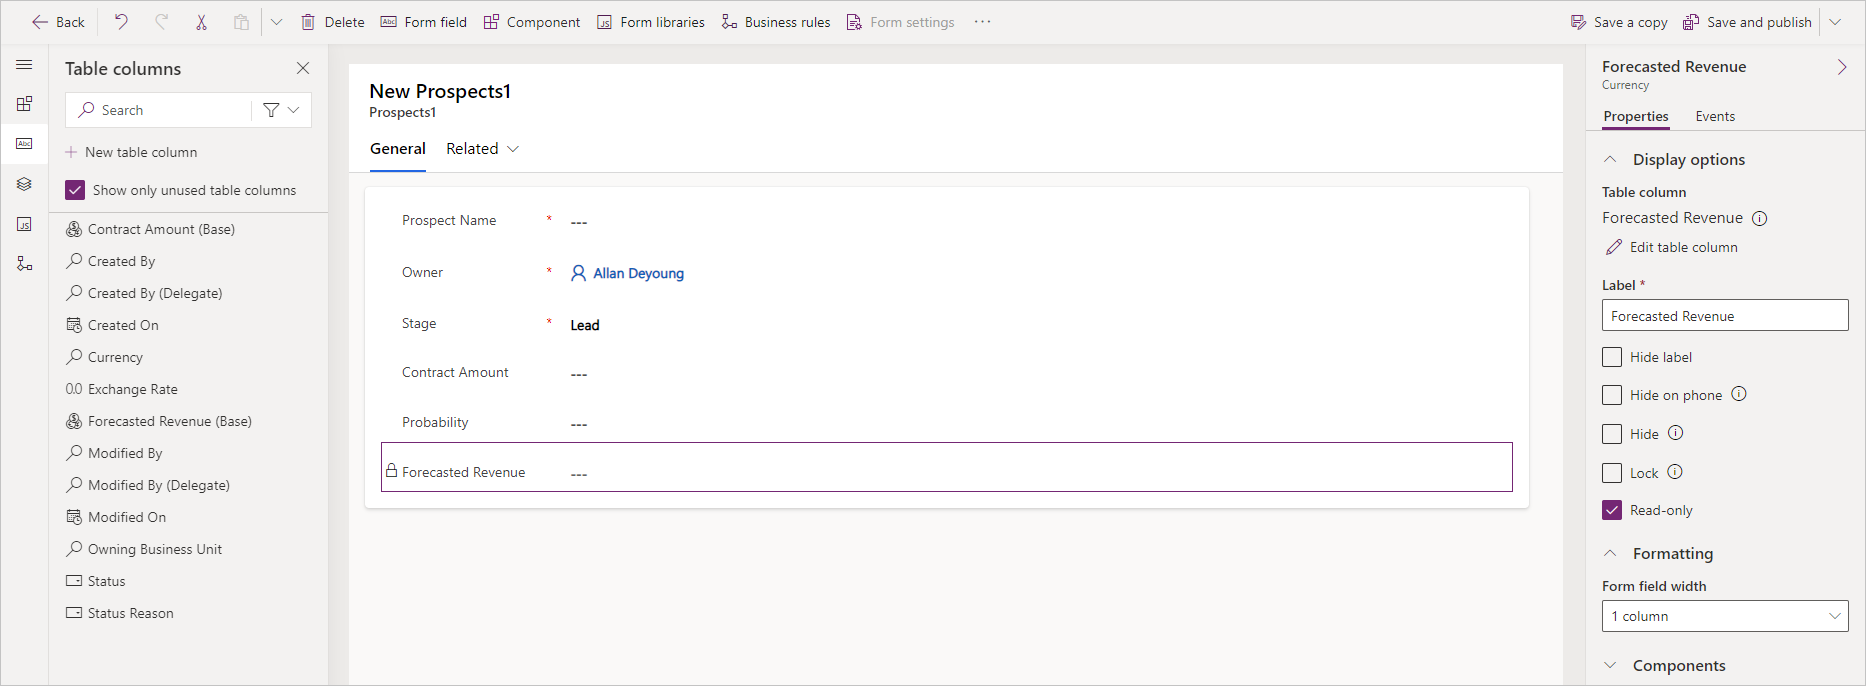Open the Related tab dropdown
Screen dimensions: 1866x686
click(483, 149)
